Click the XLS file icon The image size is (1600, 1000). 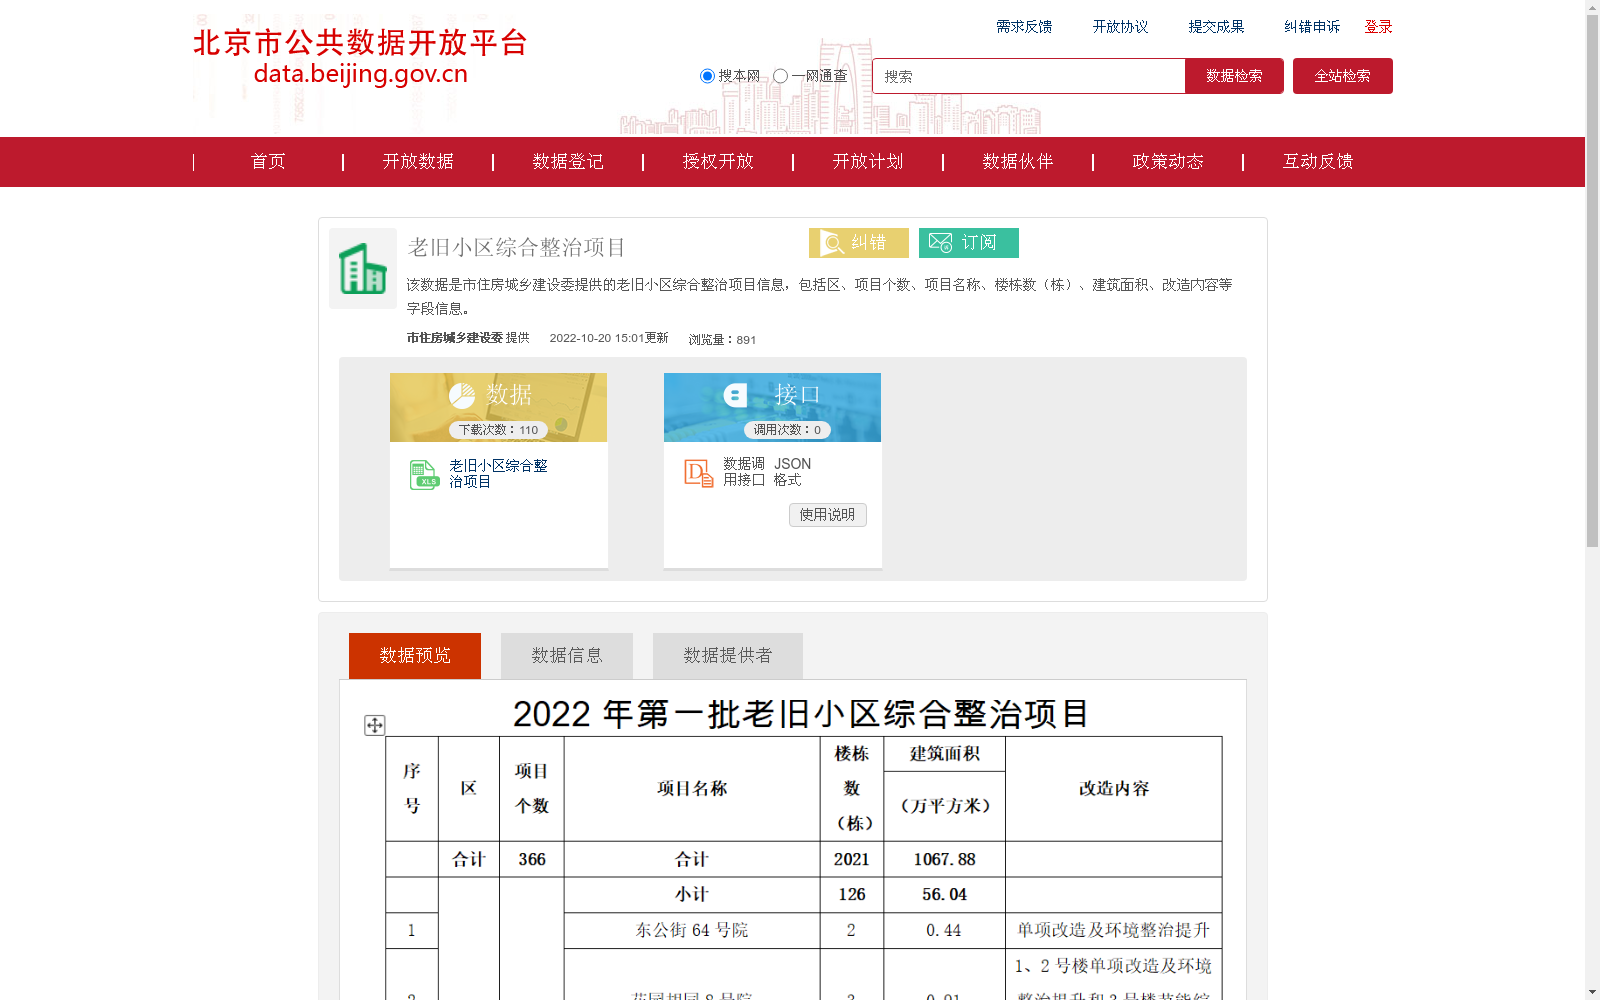click(424, 475)
